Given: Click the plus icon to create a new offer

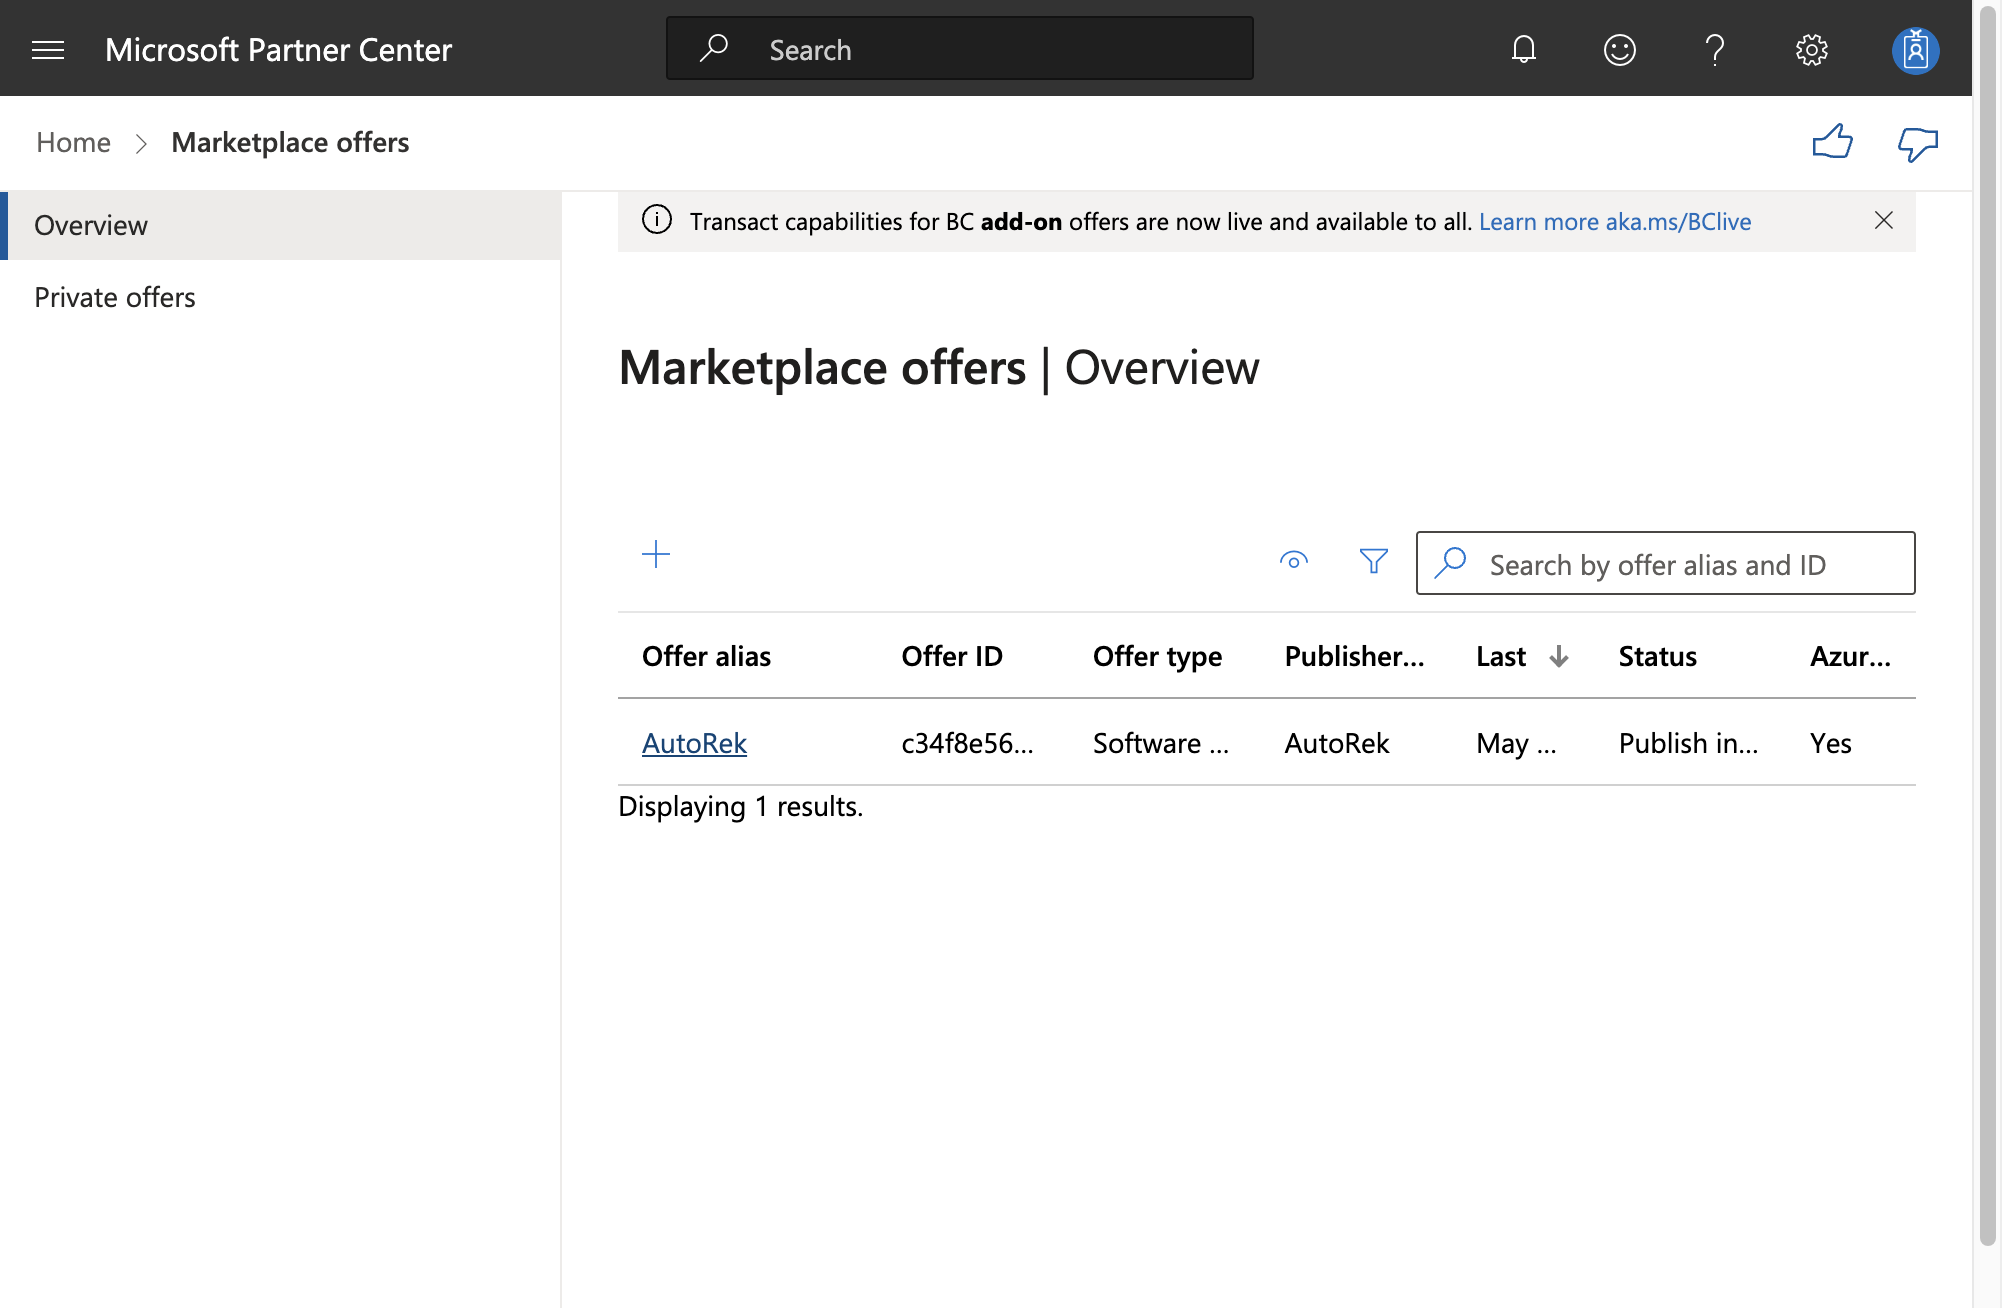Looking at the screenshot, I should (x=656, y=554).
